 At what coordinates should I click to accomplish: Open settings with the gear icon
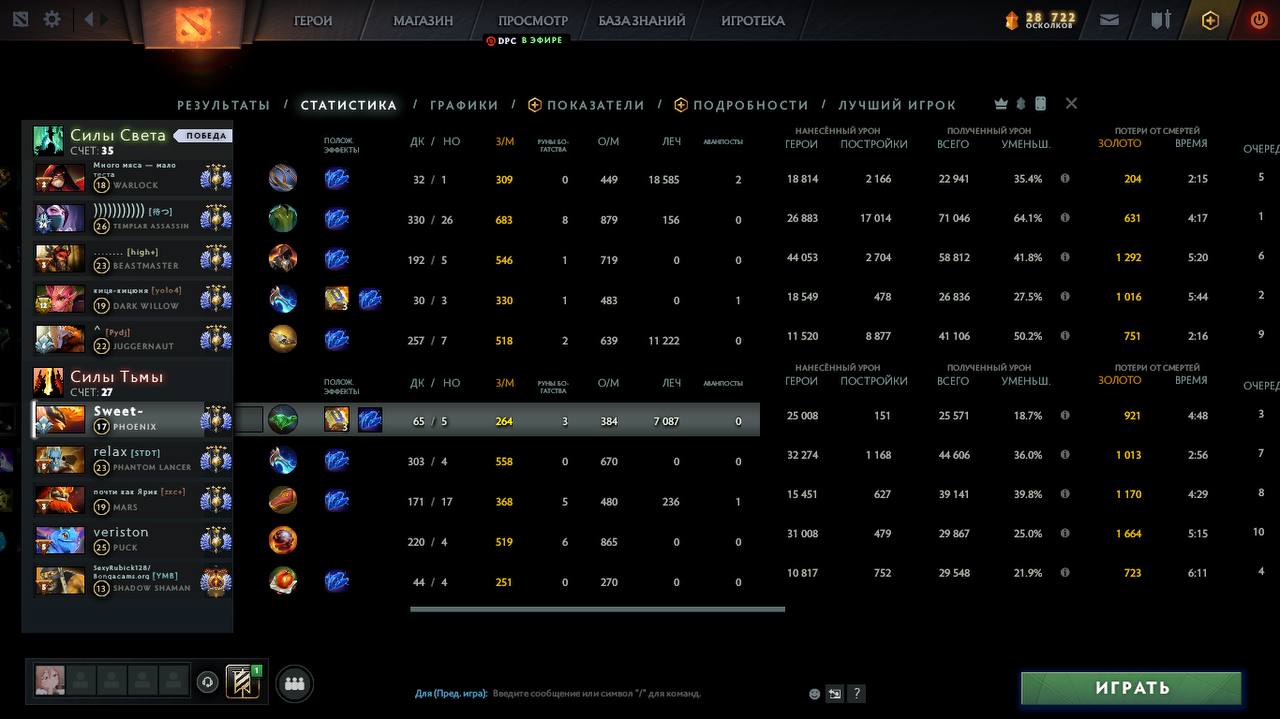pyautogui.click(x=52, y=19)
